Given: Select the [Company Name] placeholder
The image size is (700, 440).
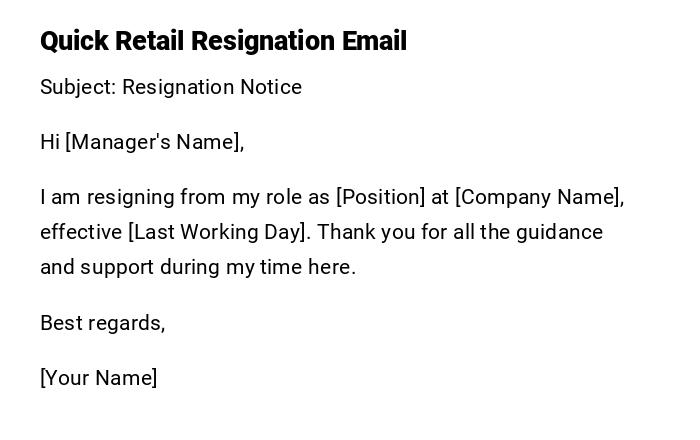Looking at the screenshot, I should click(x=539, y=197).
